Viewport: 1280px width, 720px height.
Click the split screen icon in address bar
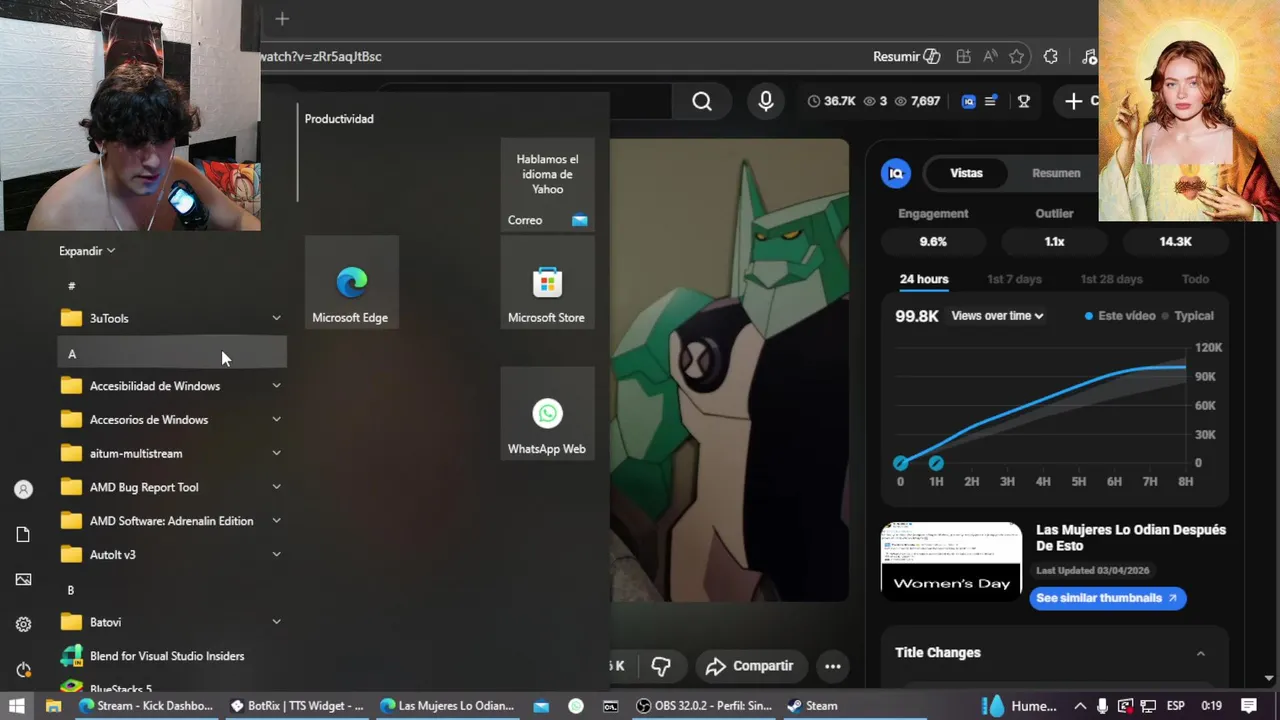[x=963, y=57]
